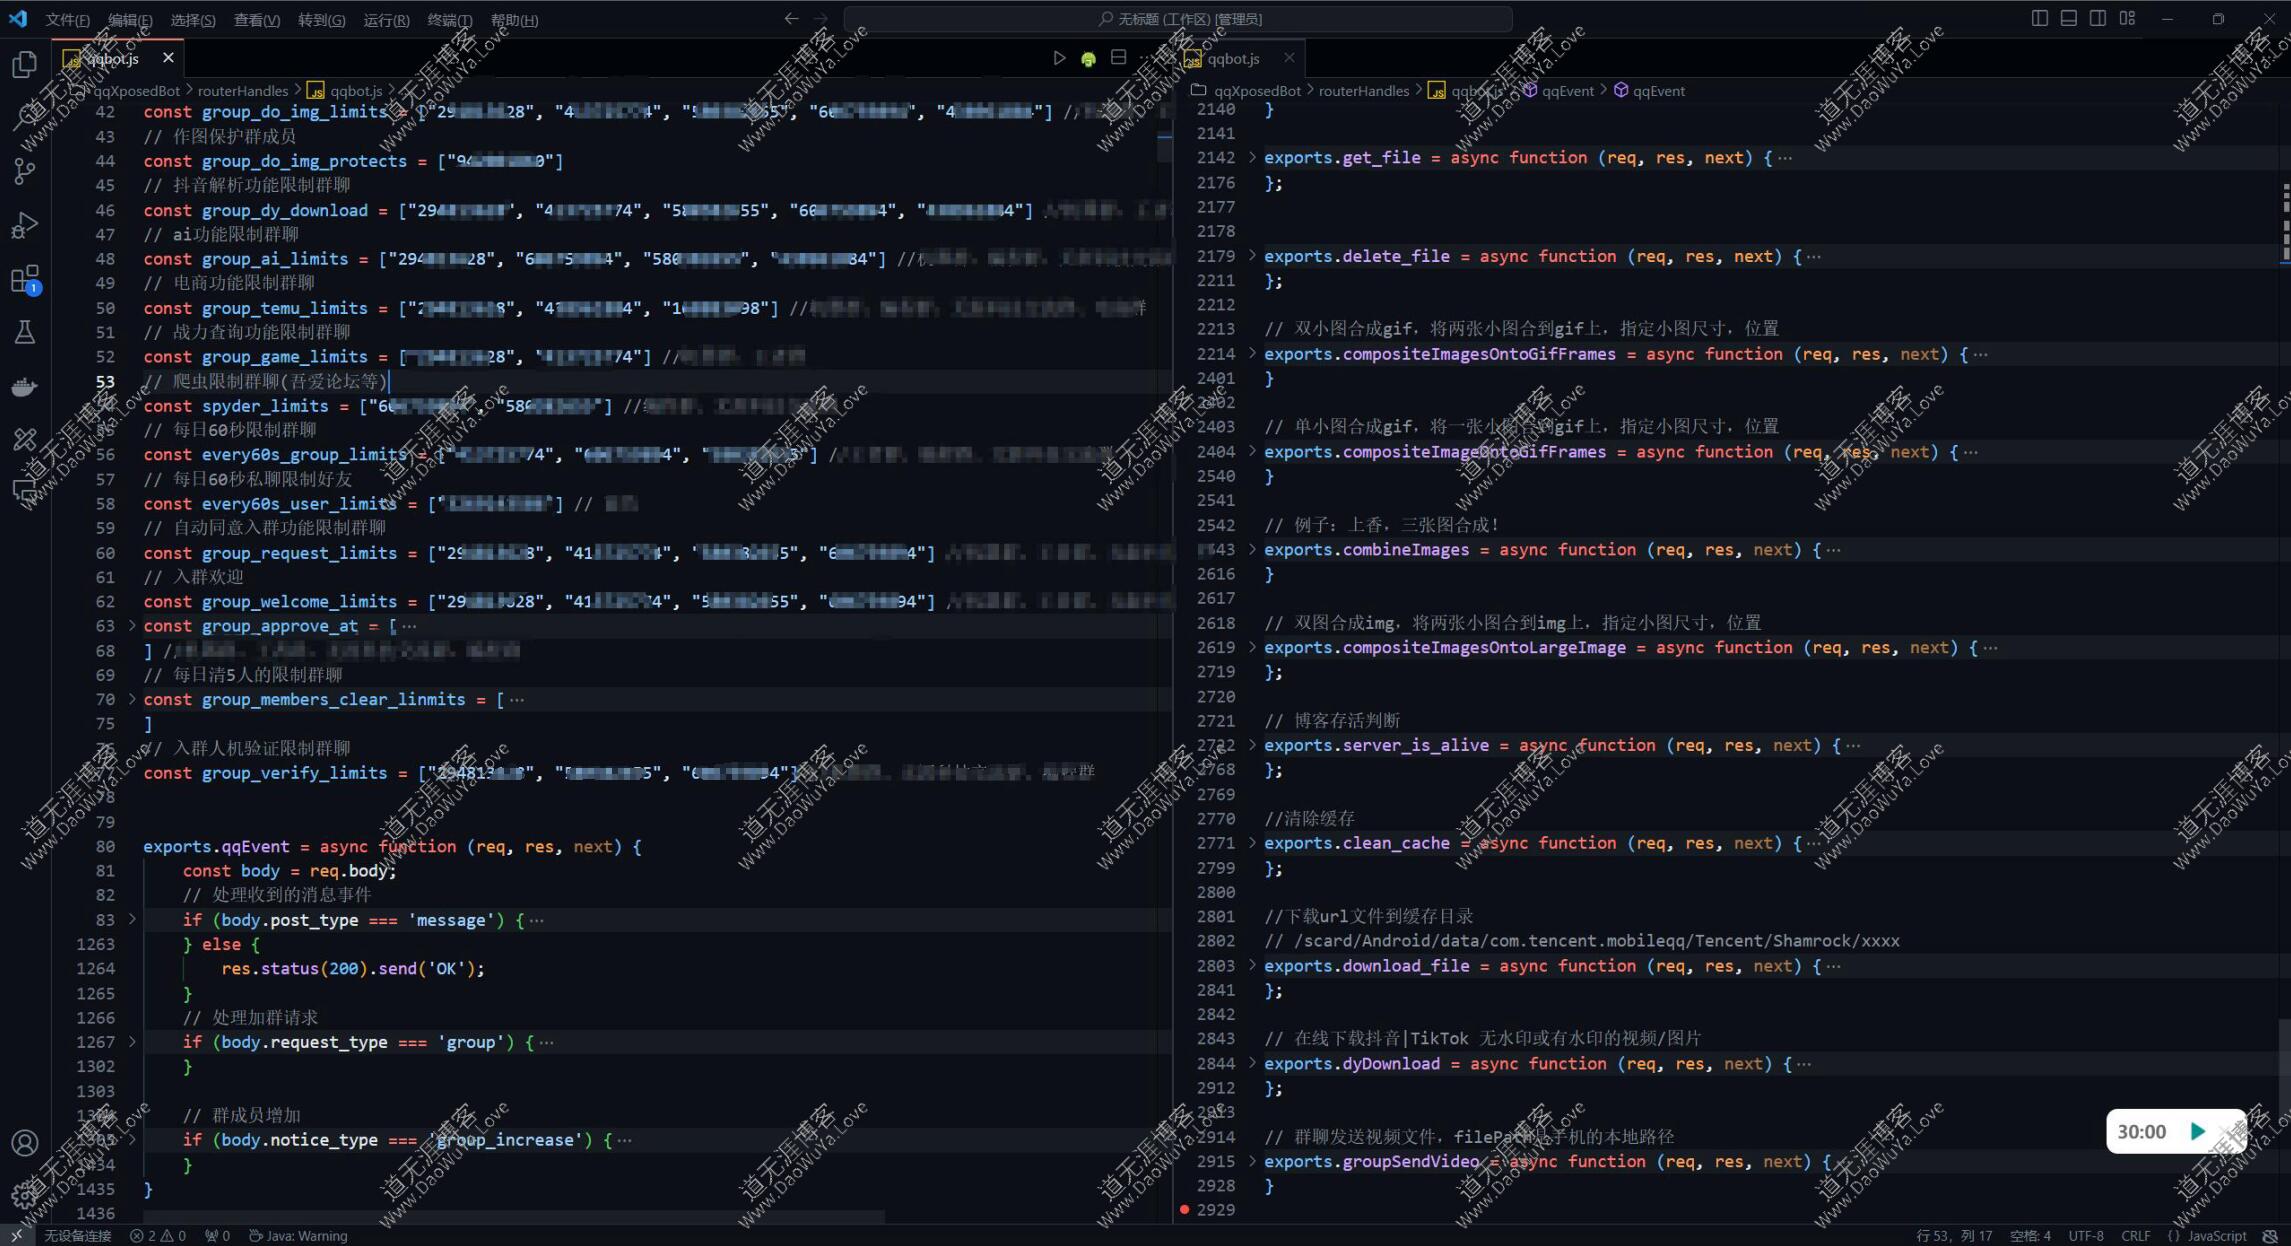Open the Run and Debug view

25,226
